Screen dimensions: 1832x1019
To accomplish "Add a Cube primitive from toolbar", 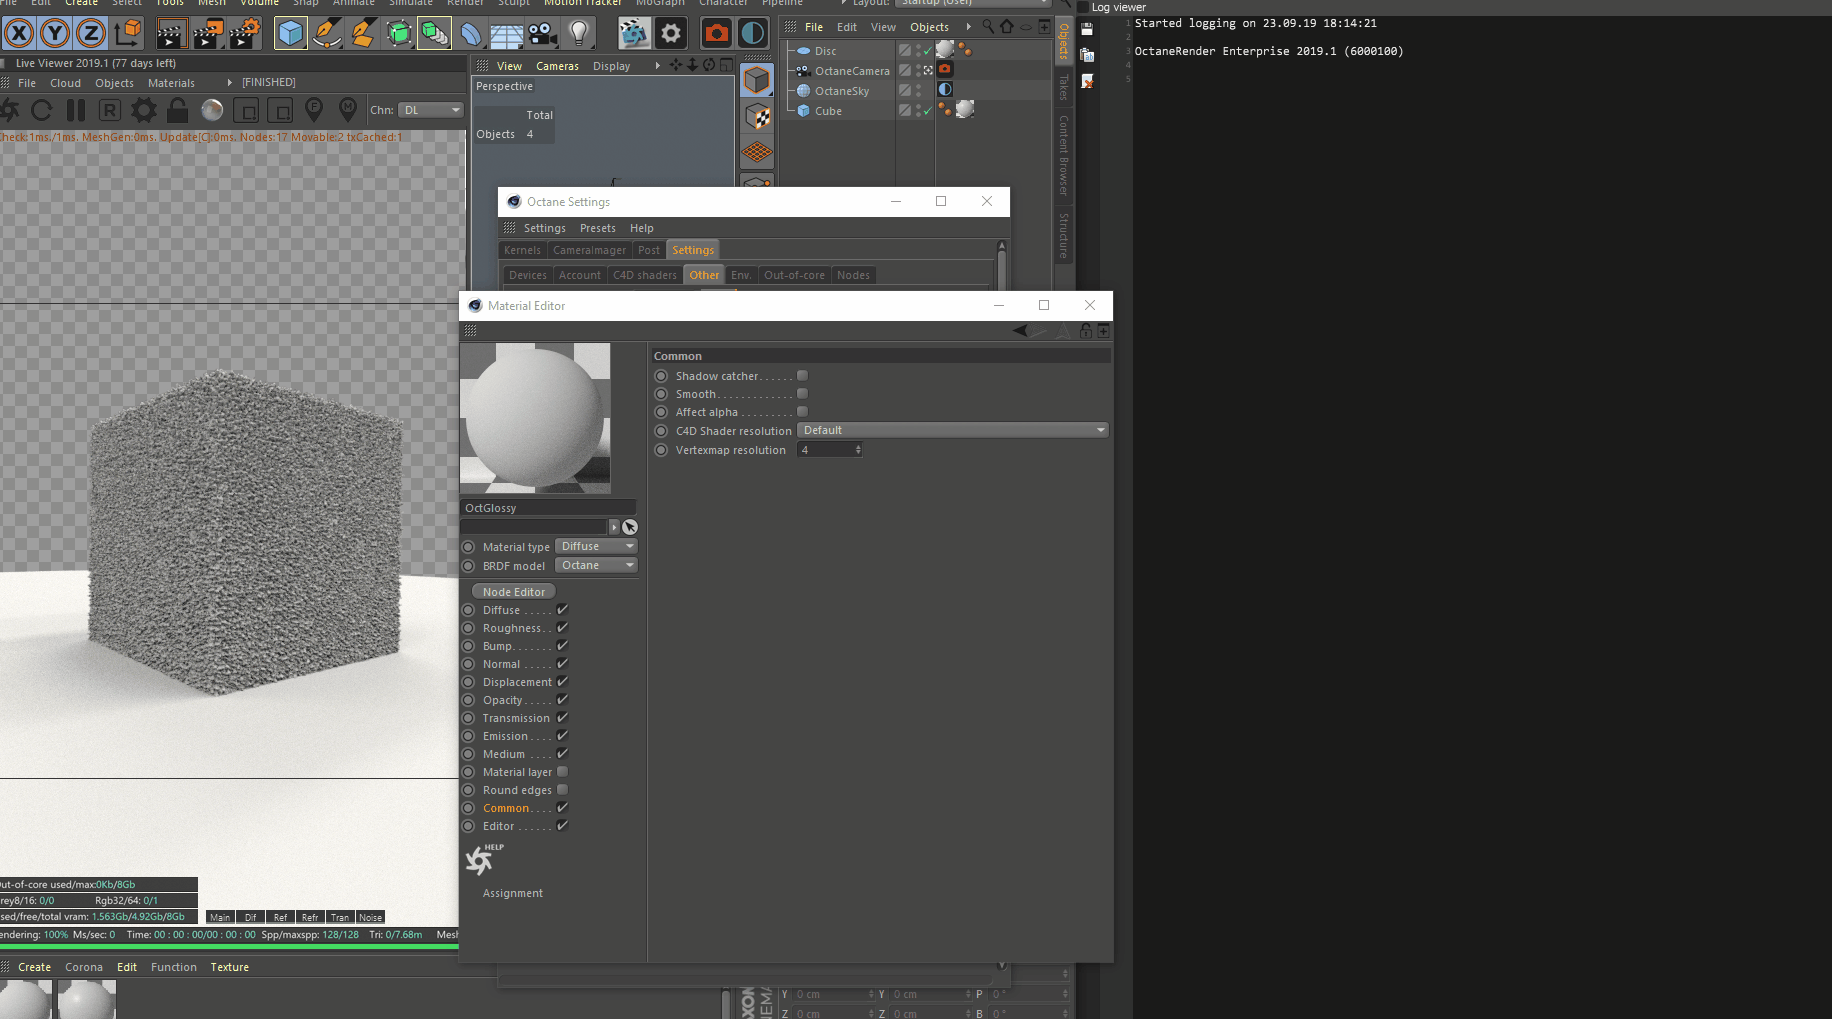I will 290,33.
